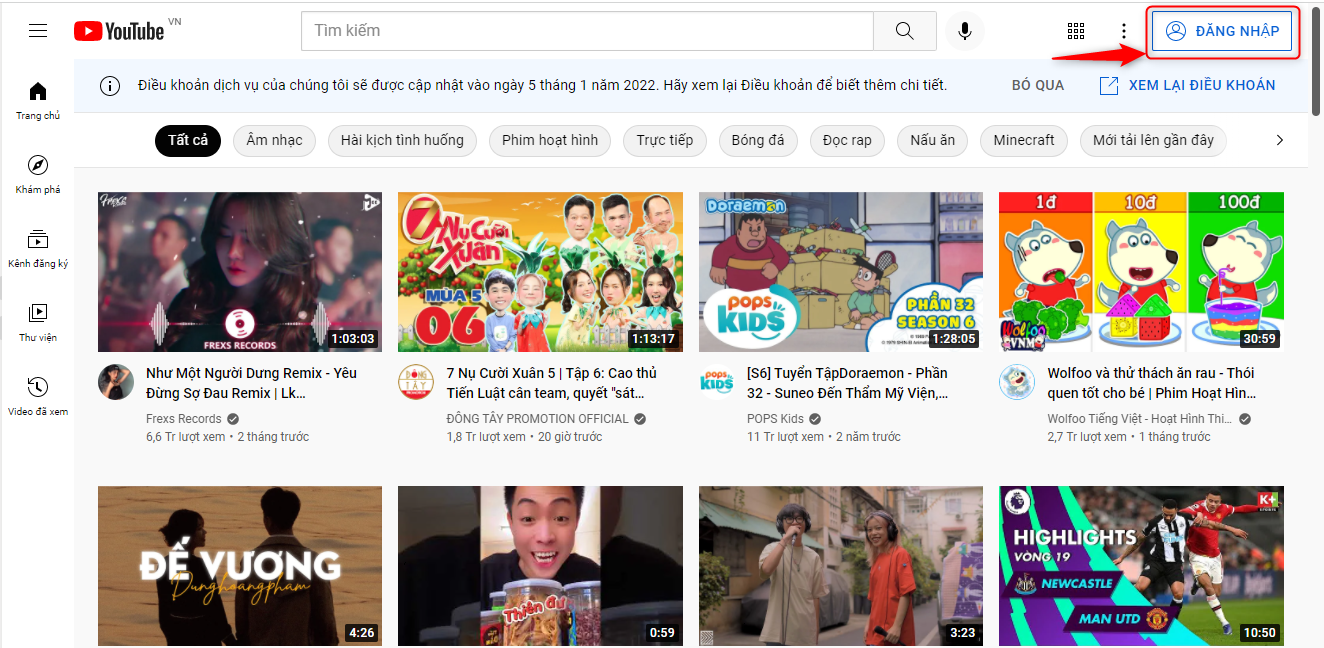Select the Minecraft filter chip
The height and width of the screenshot is (648, 1324).
(1023, 140)
